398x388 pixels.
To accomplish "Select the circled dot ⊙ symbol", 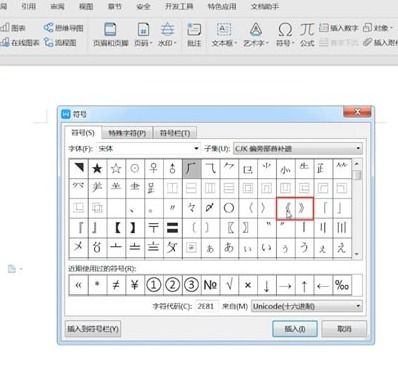I will 135,168.
